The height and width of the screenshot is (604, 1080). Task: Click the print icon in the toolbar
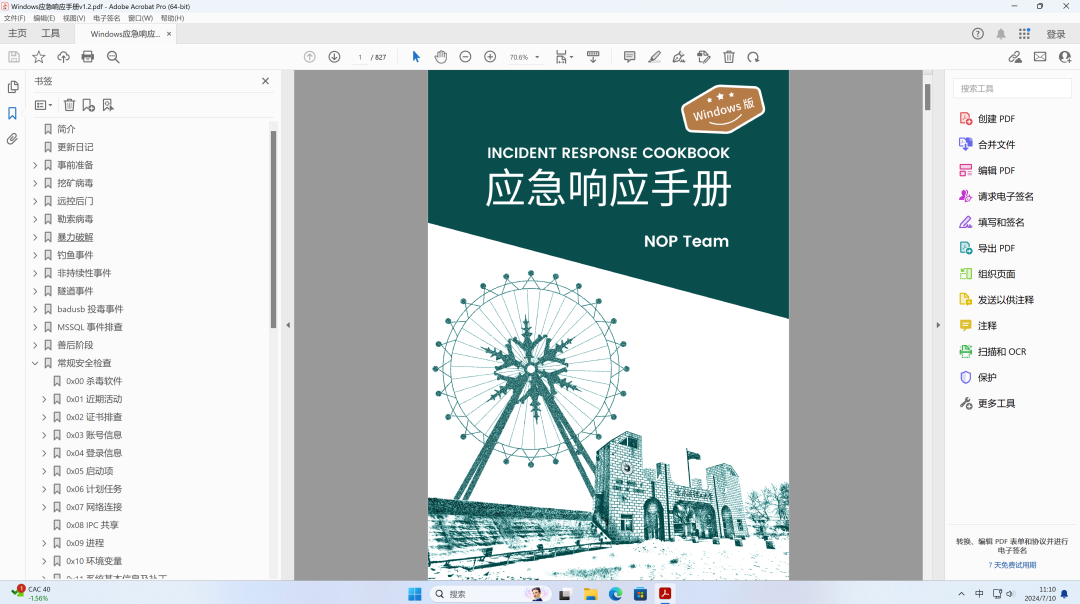(x=88, y=57)
